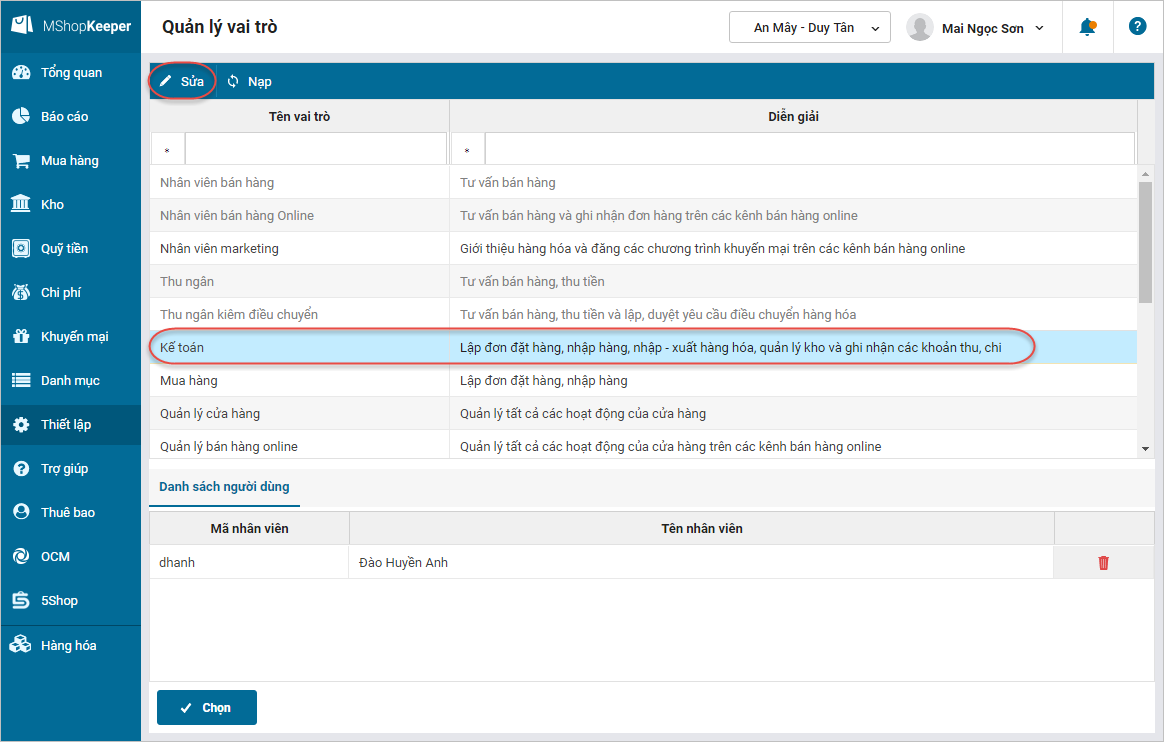Click Mã nhân viên column header

[249, 528]
